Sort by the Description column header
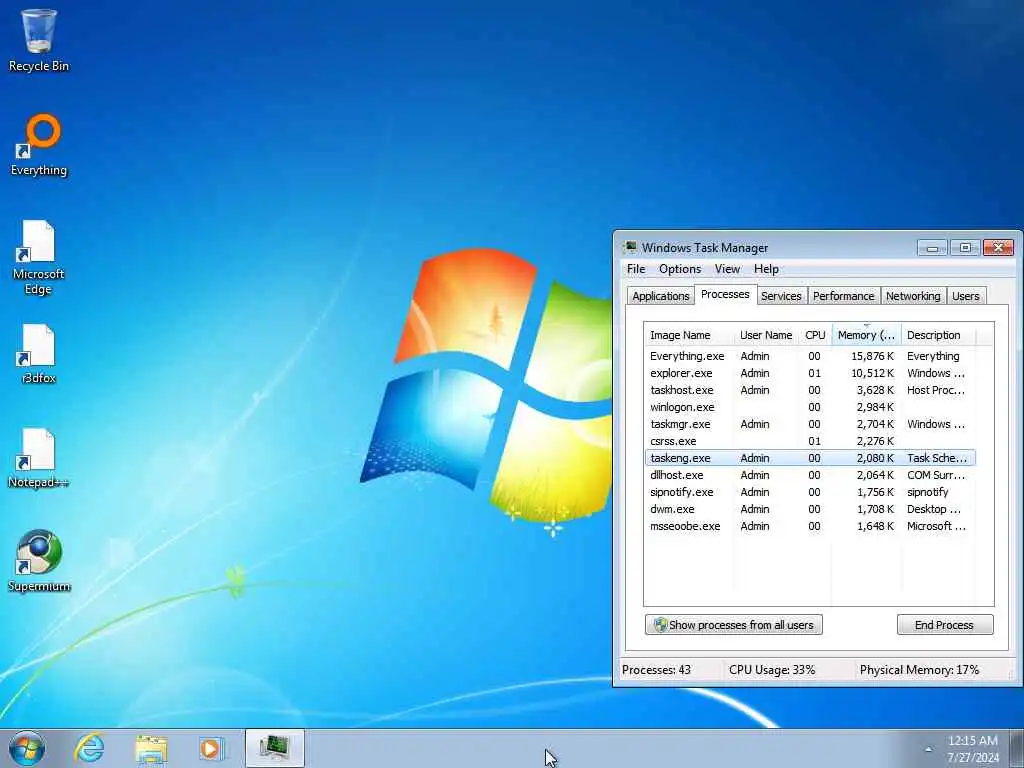Screen dimensions: 1024x768 click(x=938, y=335)
